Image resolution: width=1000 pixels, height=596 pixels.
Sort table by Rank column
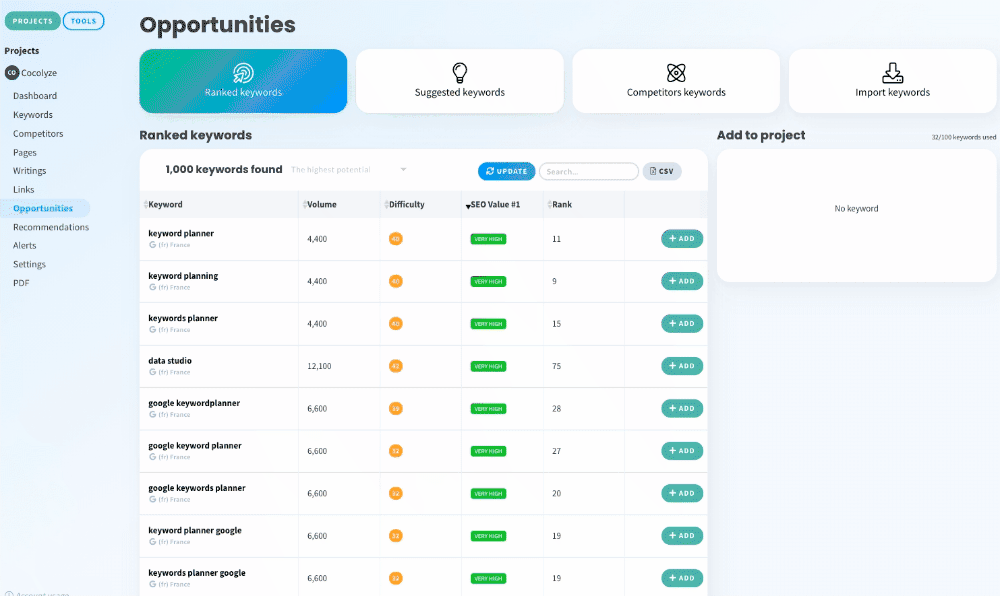click(x=561, y=205)
